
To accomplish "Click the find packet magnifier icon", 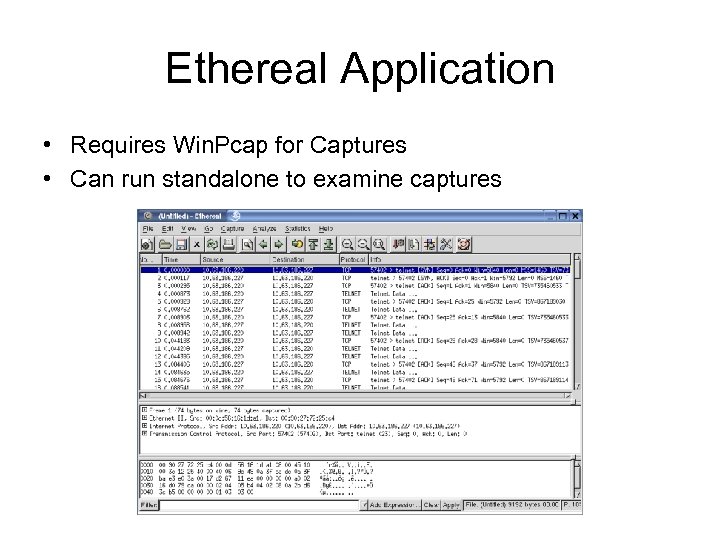I will pos(248,244).
